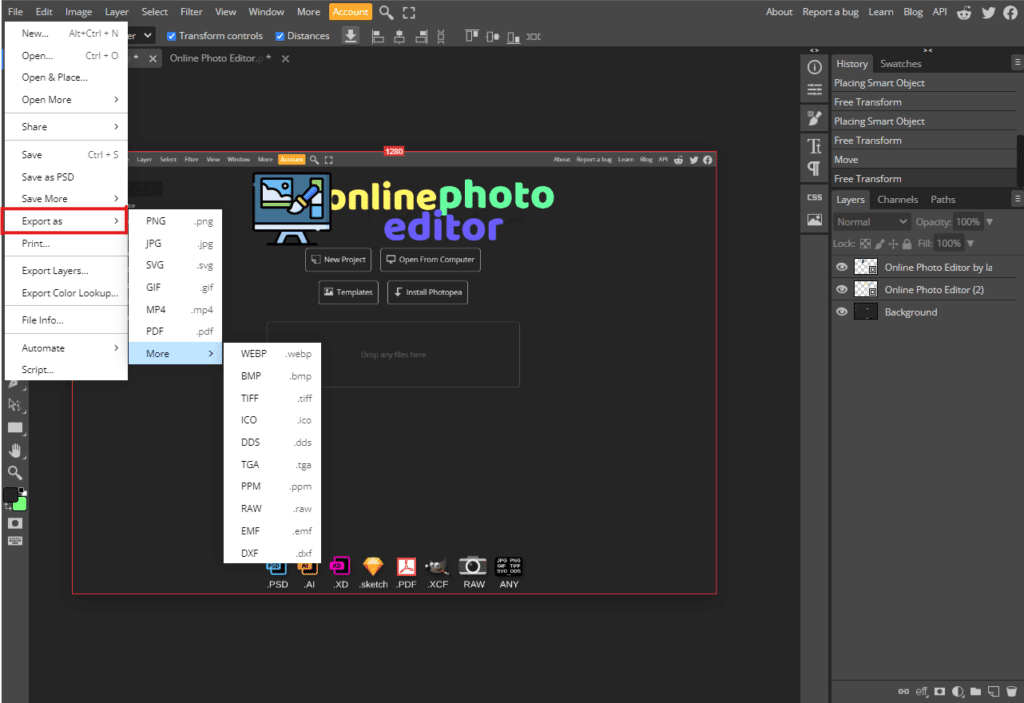Screen dimensions: 1024x703
Task: Hide the Background layer
Action: pos(841,312)
